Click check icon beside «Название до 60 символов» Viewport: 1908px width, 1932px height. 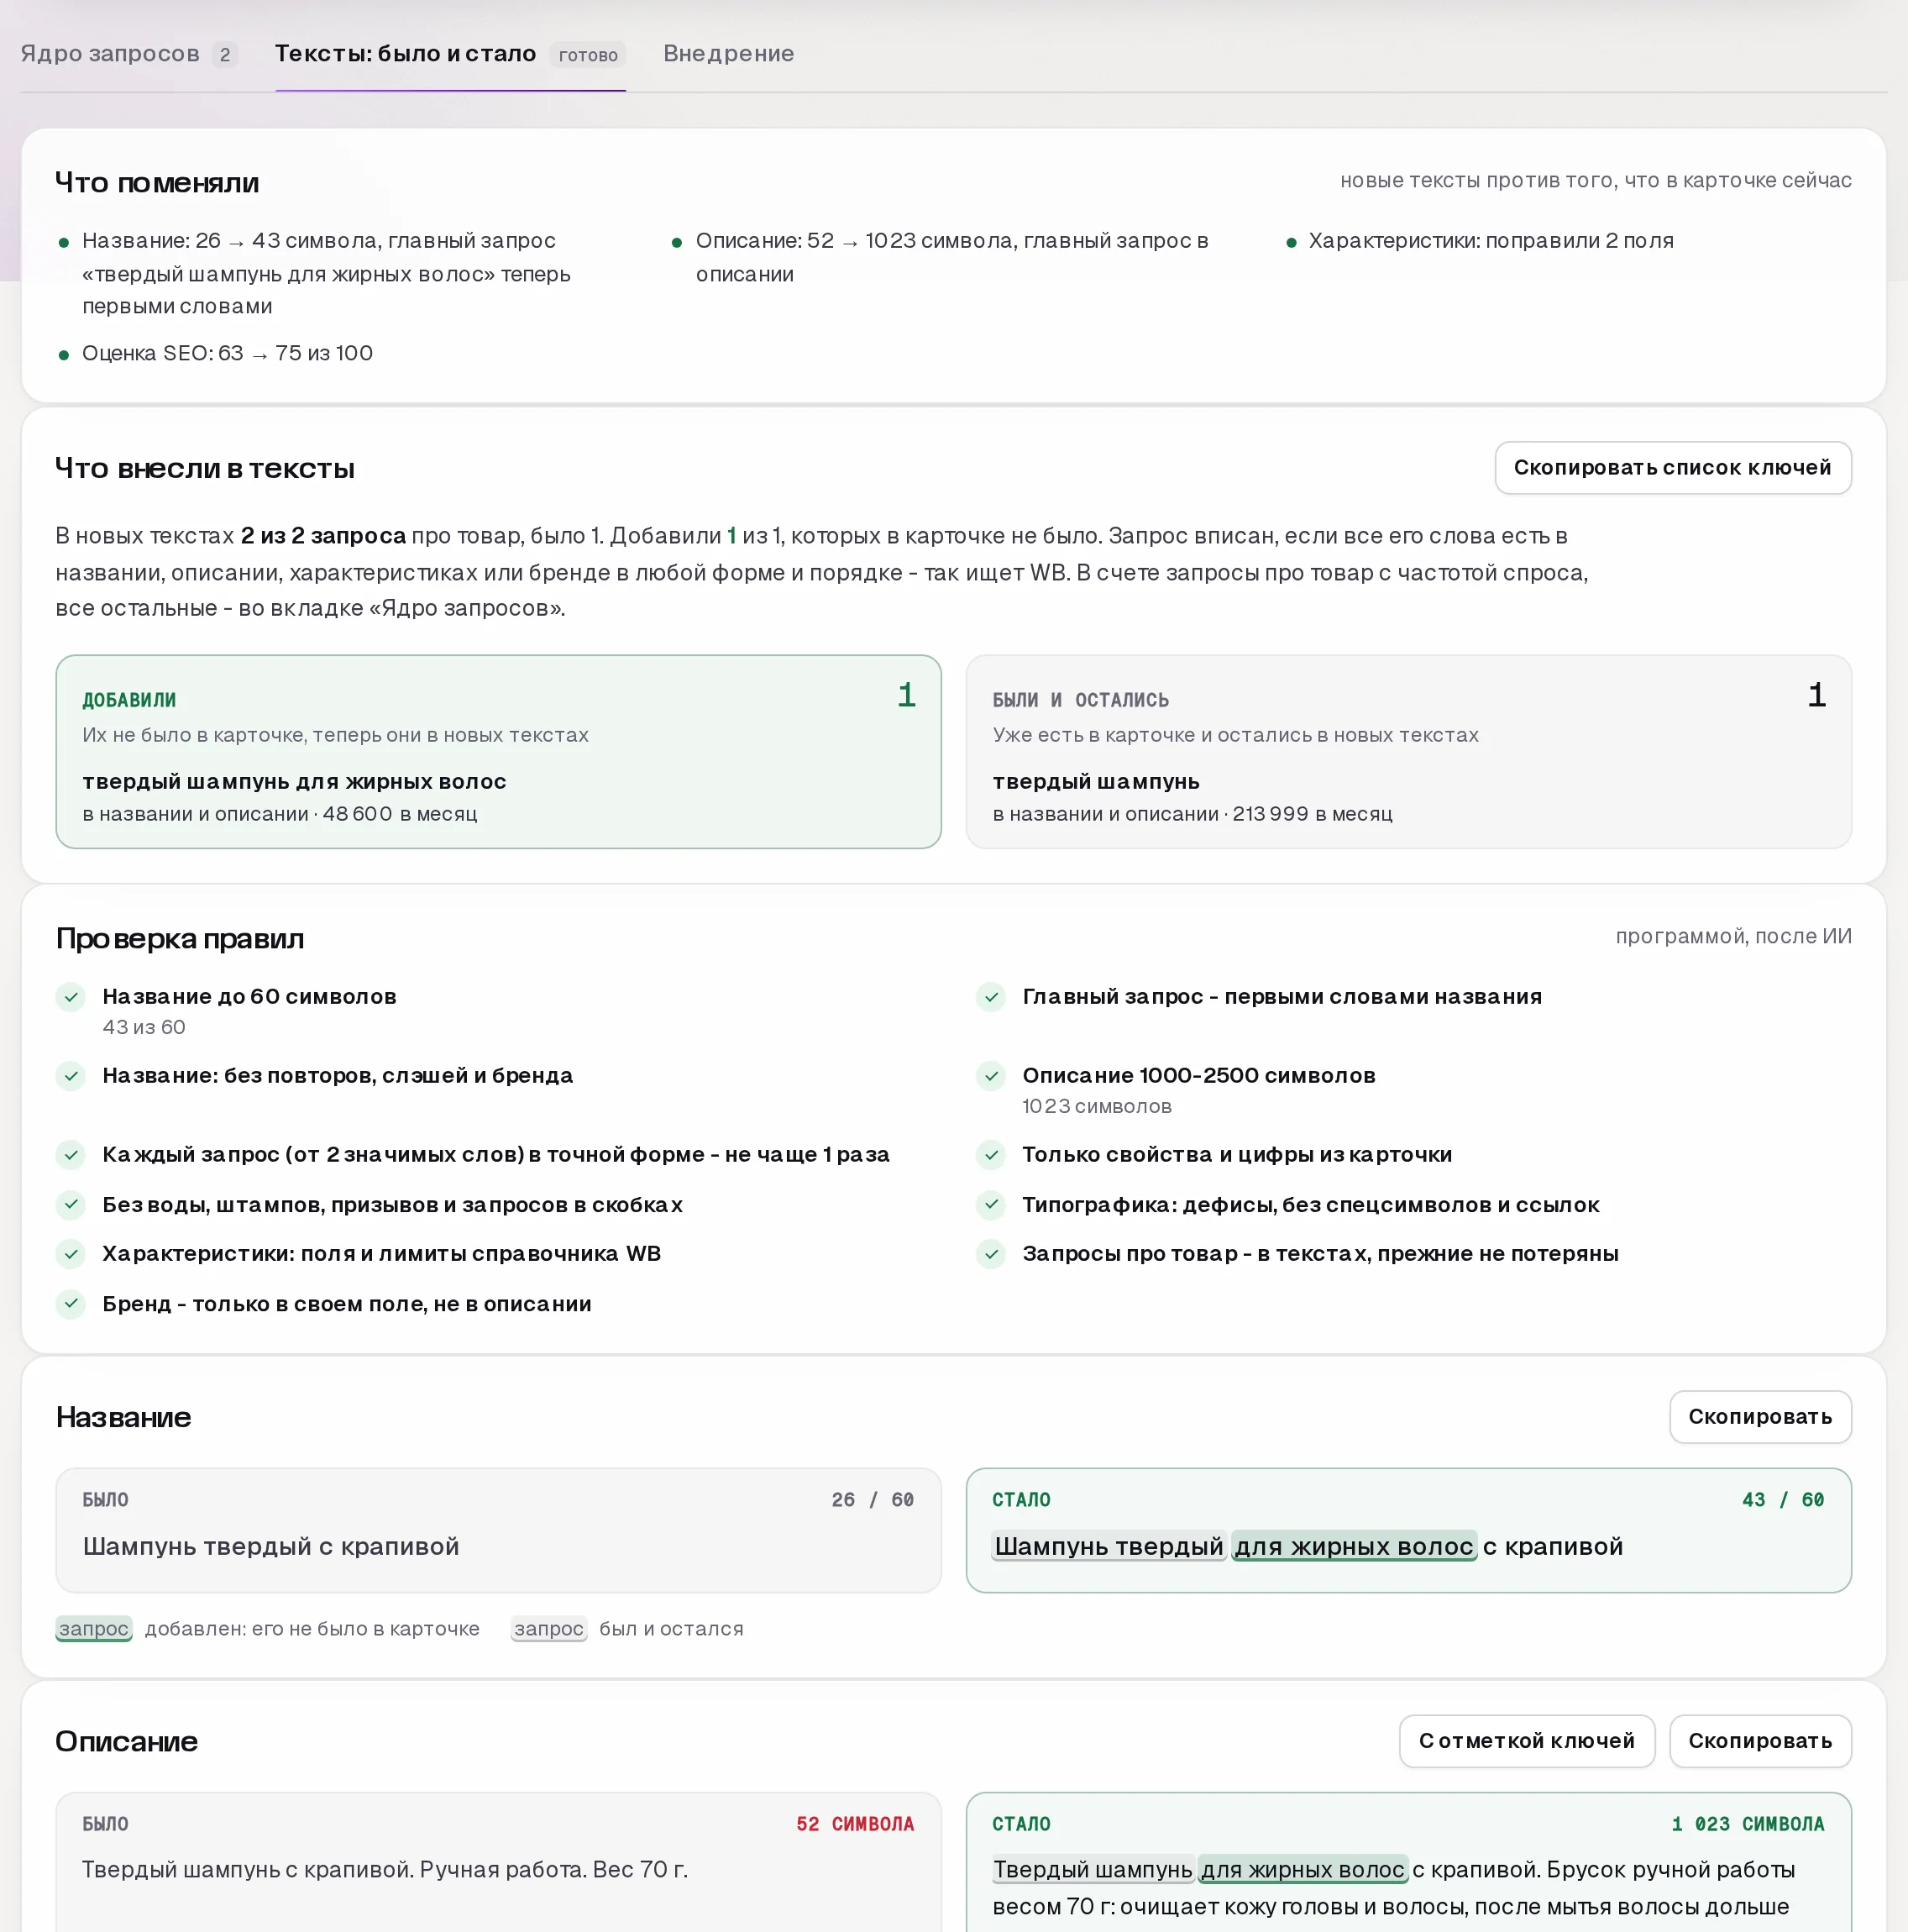pyautogui.click(x=71, y=997)
